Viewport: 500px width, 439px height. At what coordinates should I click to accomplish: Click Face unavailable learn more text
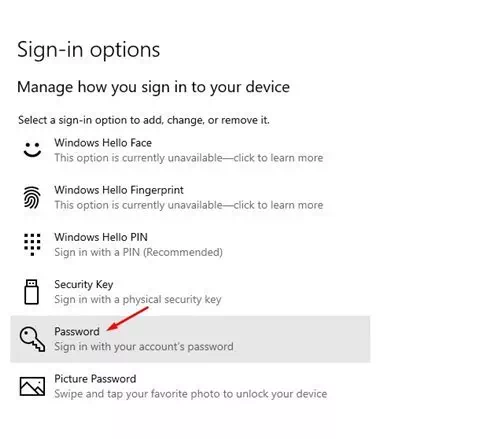click(x=189, y=158)
